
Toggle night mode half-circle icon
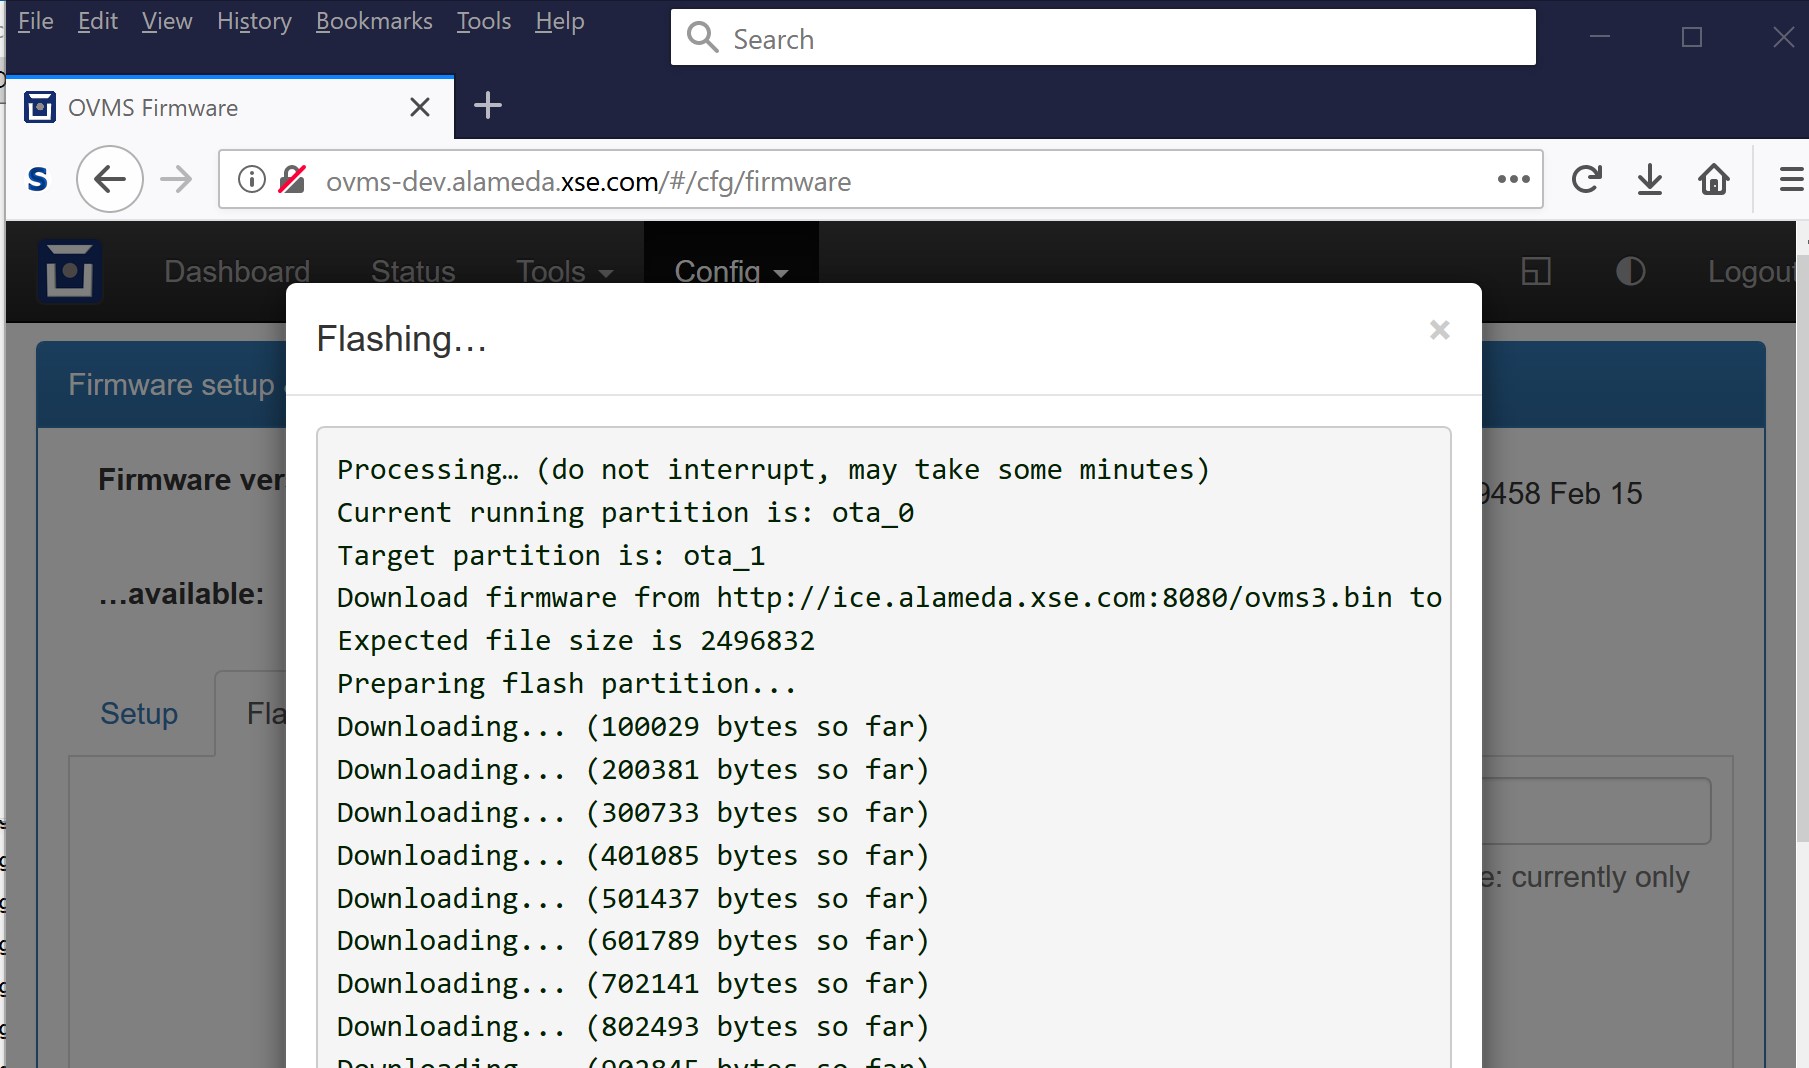tap(1630, 271)
